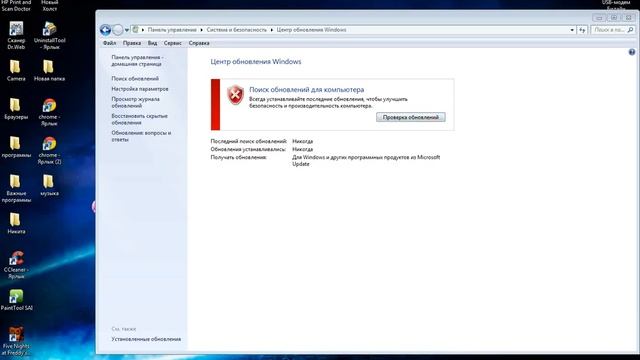
Task: Open recent pages dropdown arrow
Action: click(x=127, y=30)
